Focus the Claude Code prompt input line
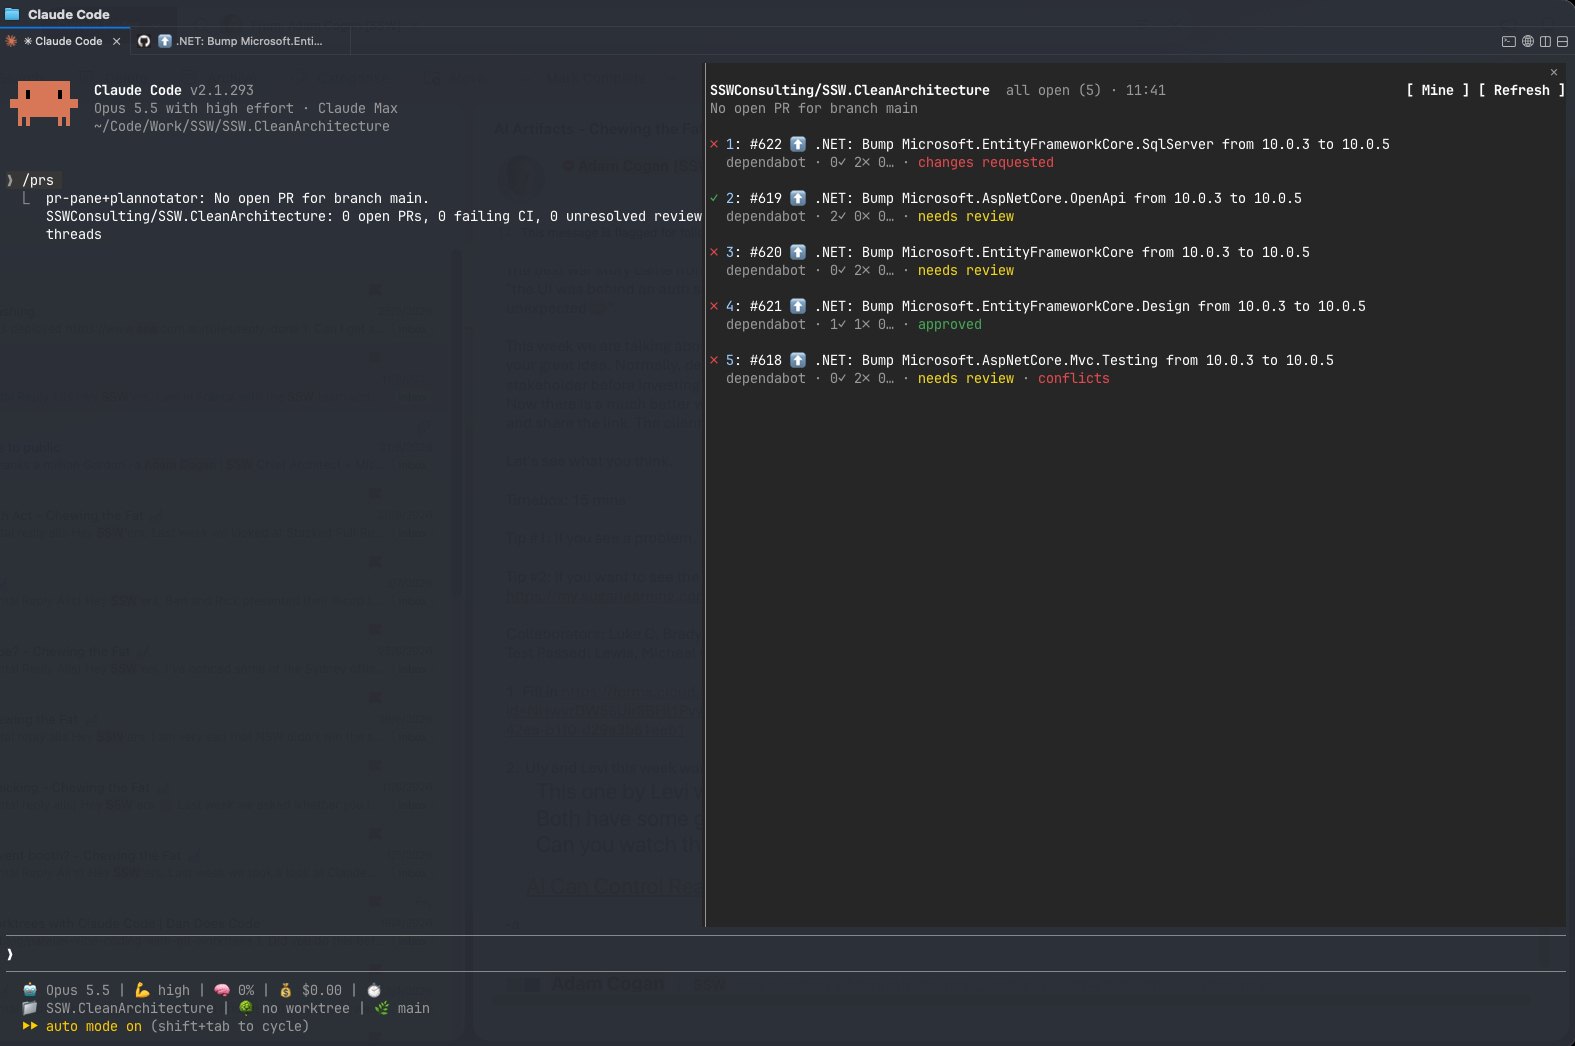The height and width of the screenshot is (1046, 1575). tap(785, 954)
